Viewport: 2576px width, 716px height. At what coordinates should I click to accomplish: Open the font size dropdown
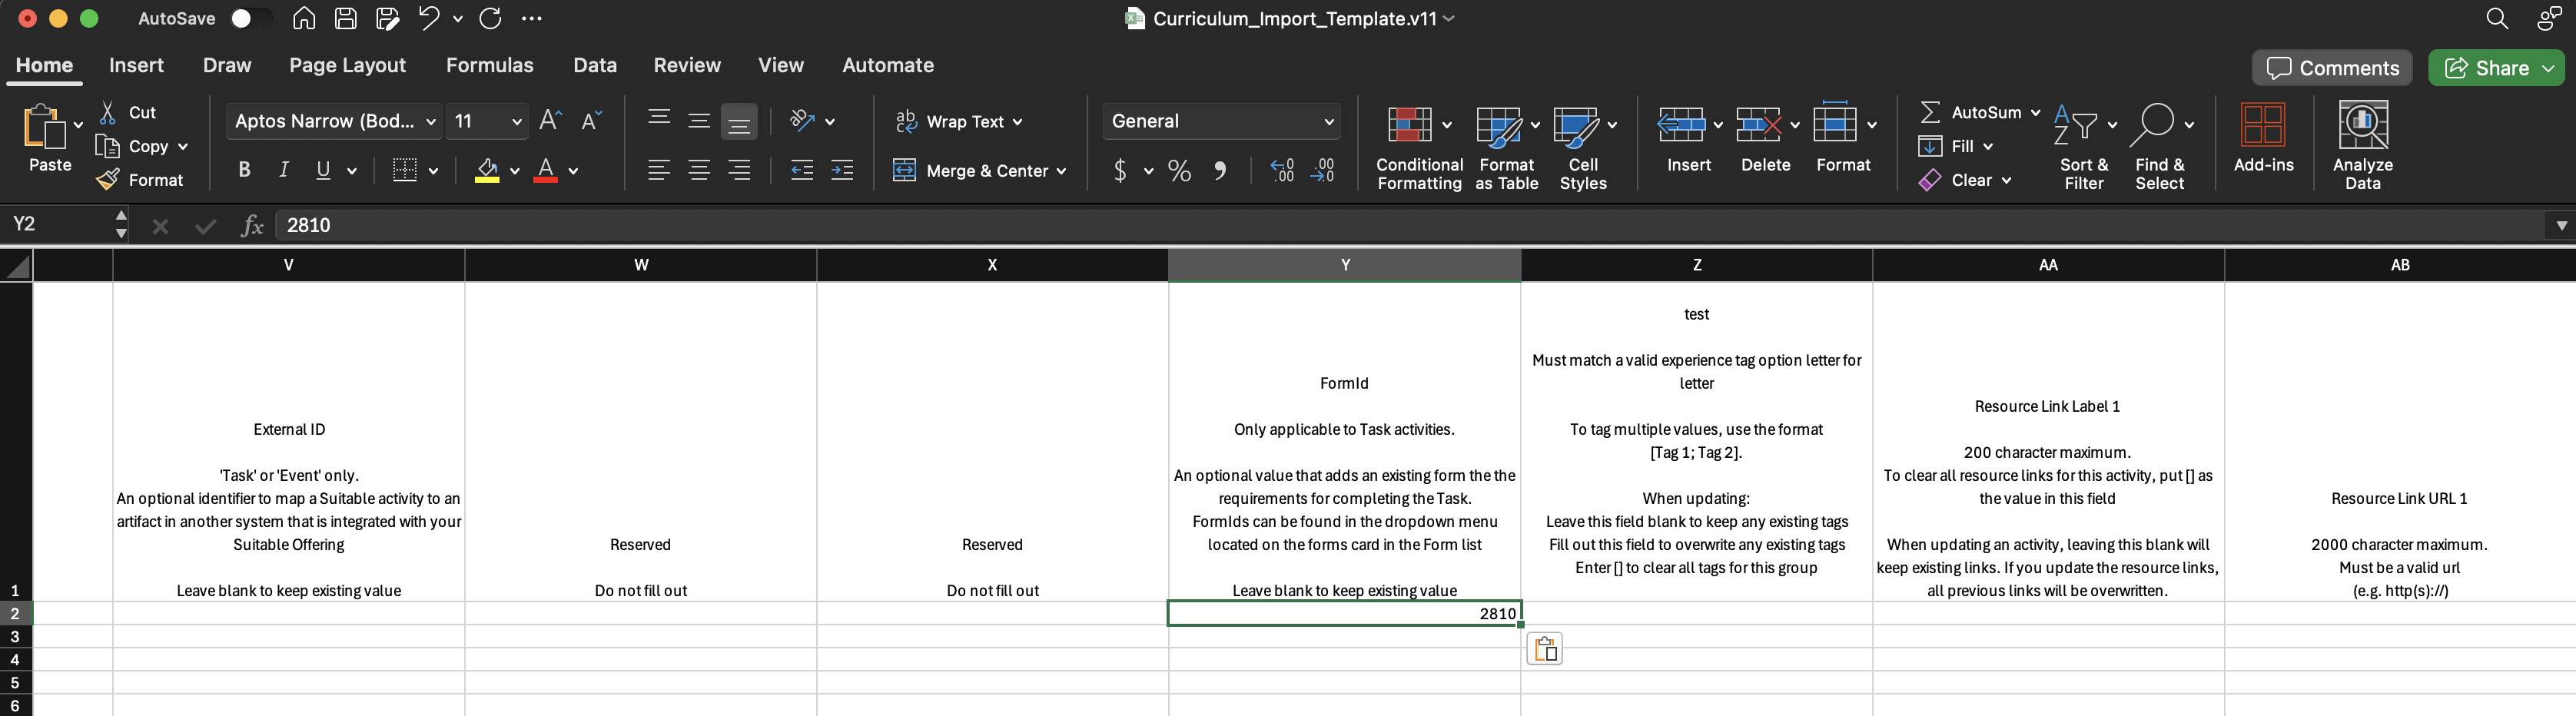517,122
